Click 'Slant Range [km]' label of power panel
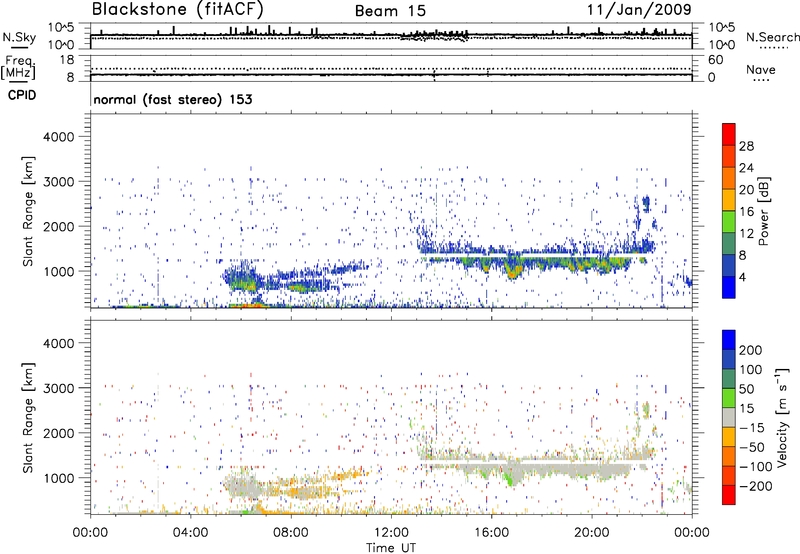 pos(28,211)
